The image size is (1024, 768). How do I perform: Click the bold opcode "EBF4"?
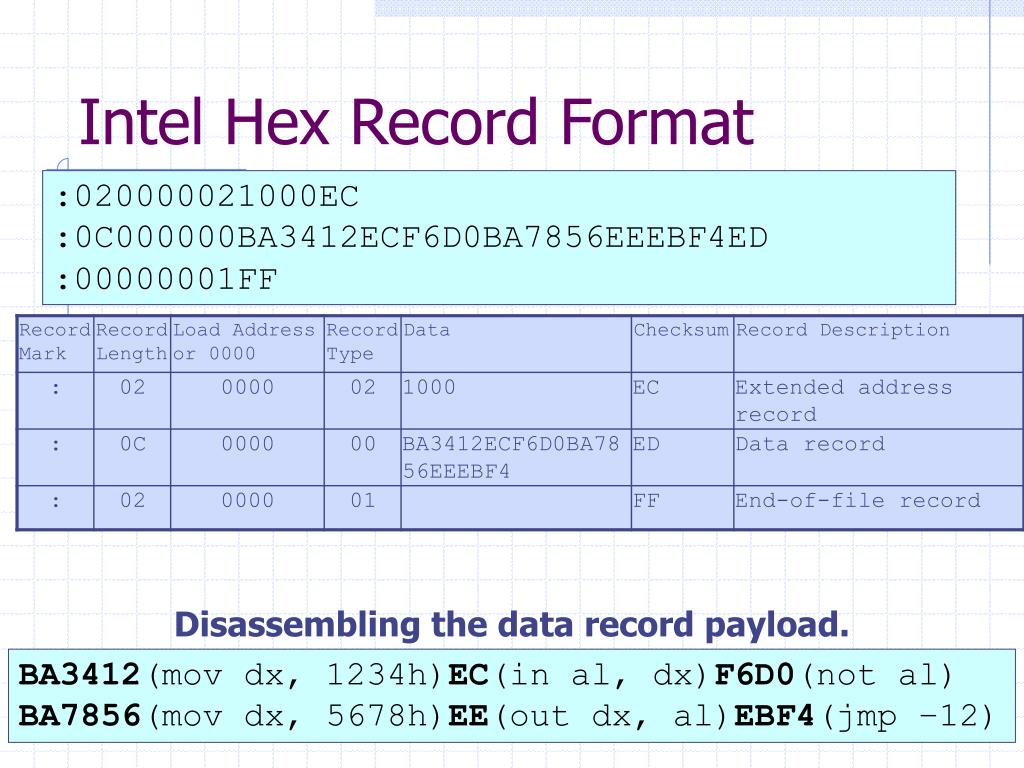tap(775, 716)
